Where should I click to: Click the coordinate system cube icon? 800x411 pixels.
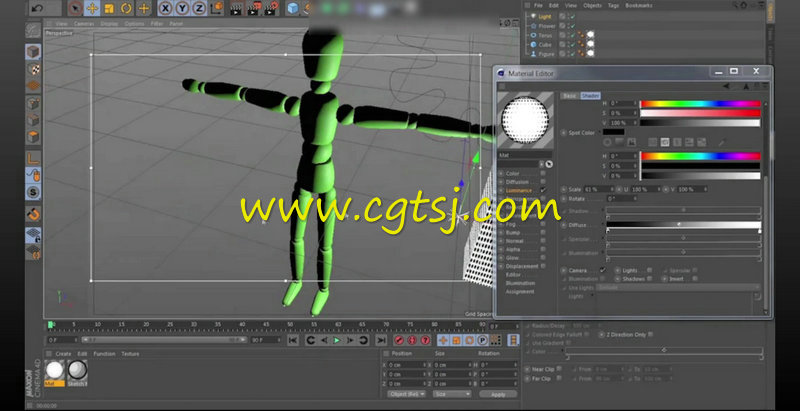click(217, 8)
